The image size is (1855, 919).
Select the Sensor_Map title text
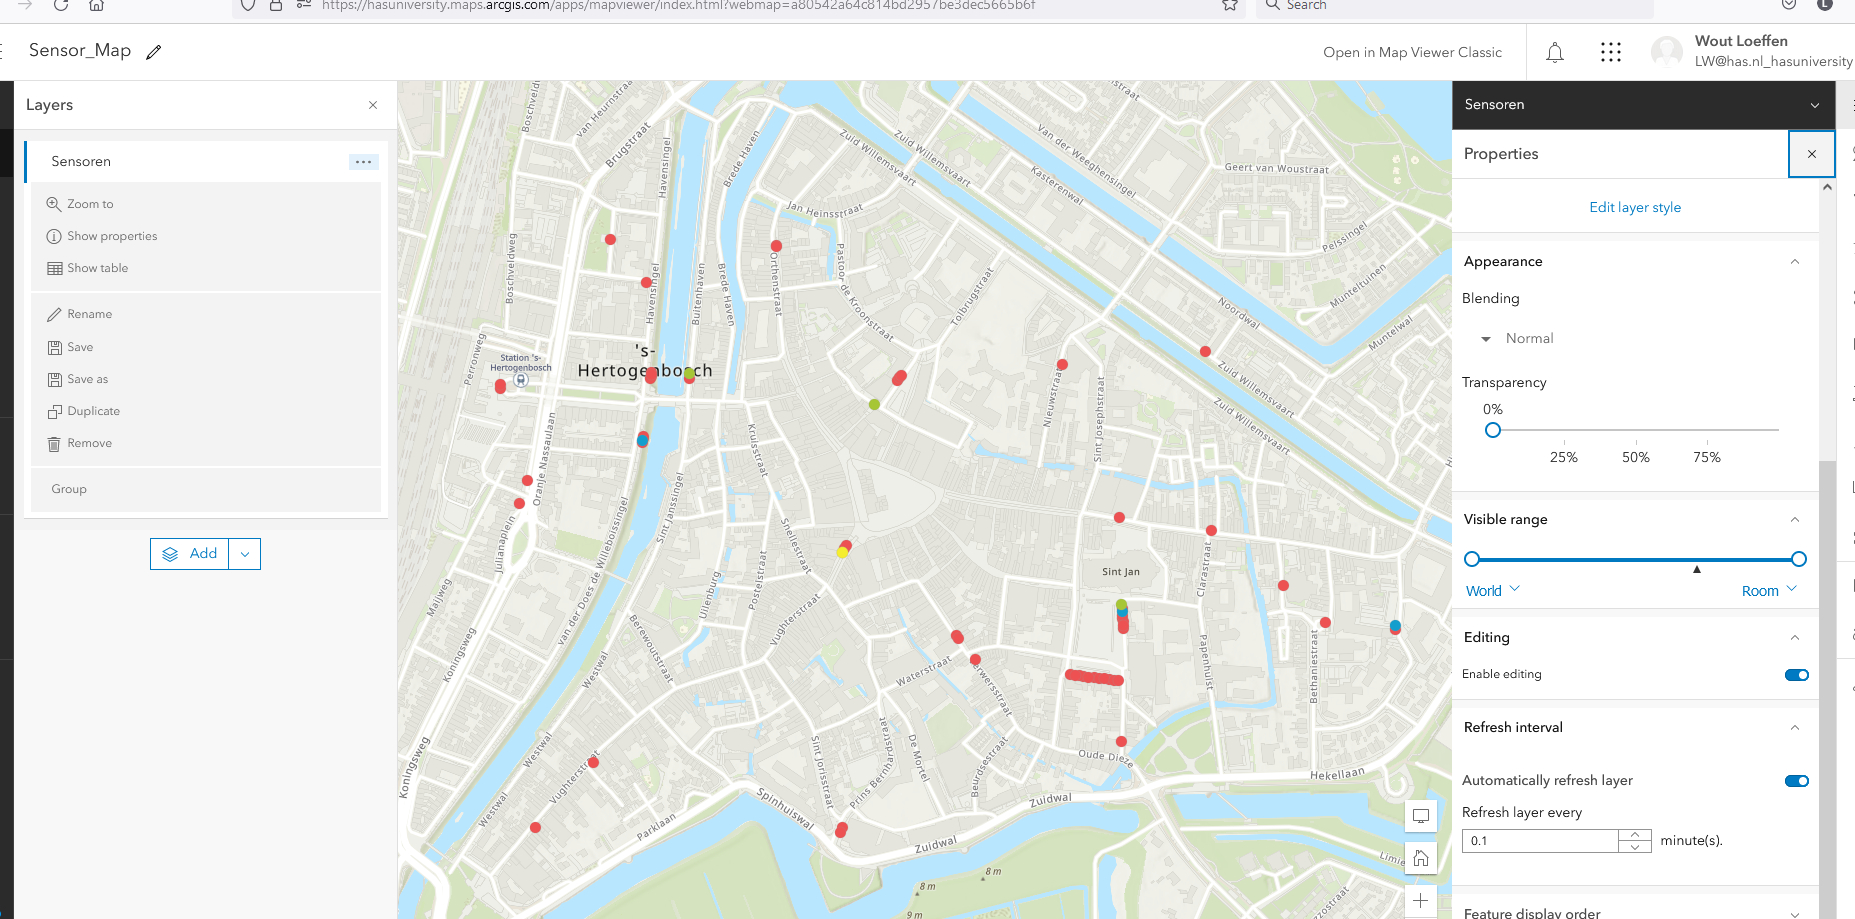pyautogui.click(x=80, y=50)
